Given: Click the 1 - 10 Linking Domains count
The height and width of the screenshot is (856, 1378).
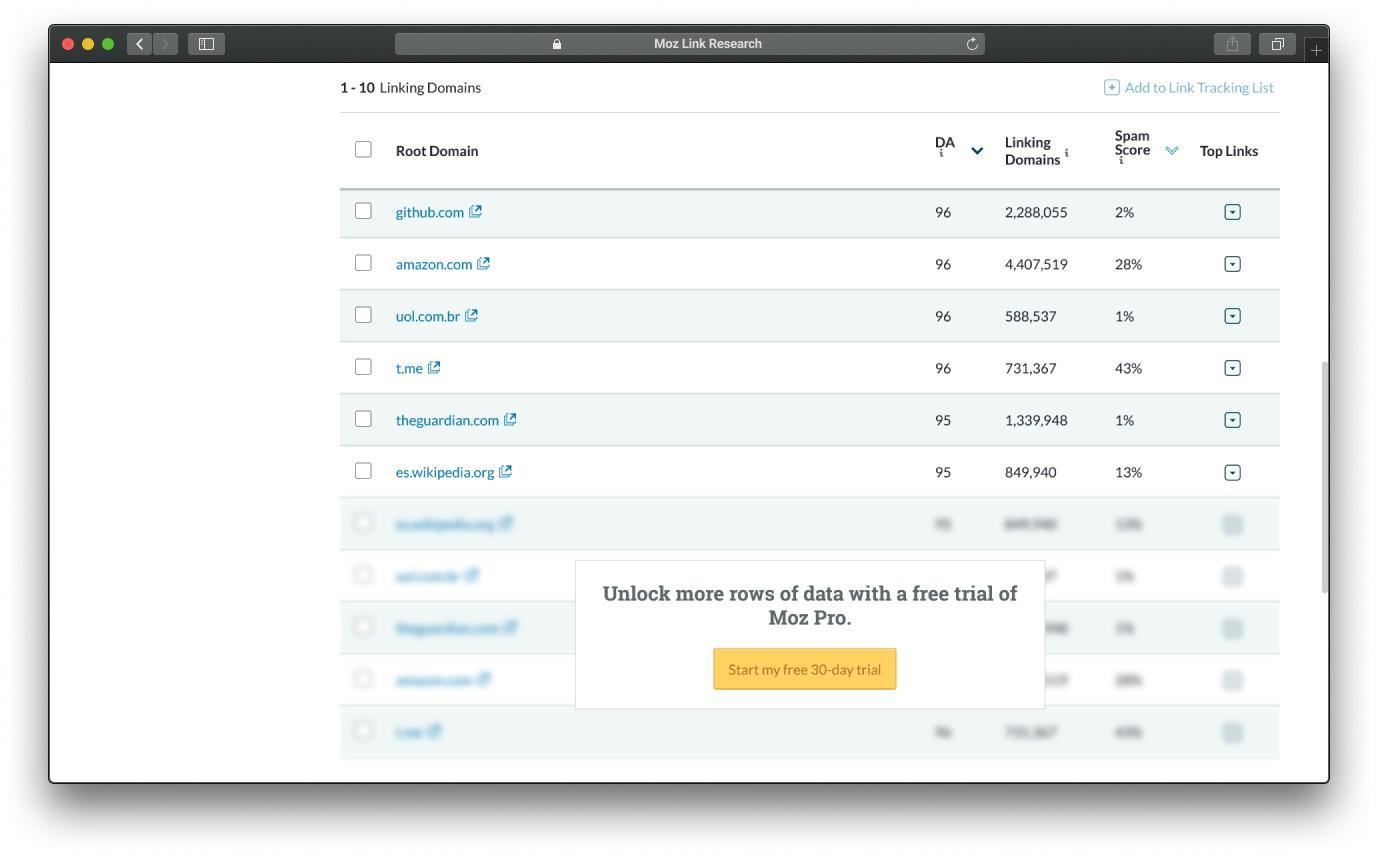Looking at the screenshot, I should pyautogui.click(x=410, y=87).
